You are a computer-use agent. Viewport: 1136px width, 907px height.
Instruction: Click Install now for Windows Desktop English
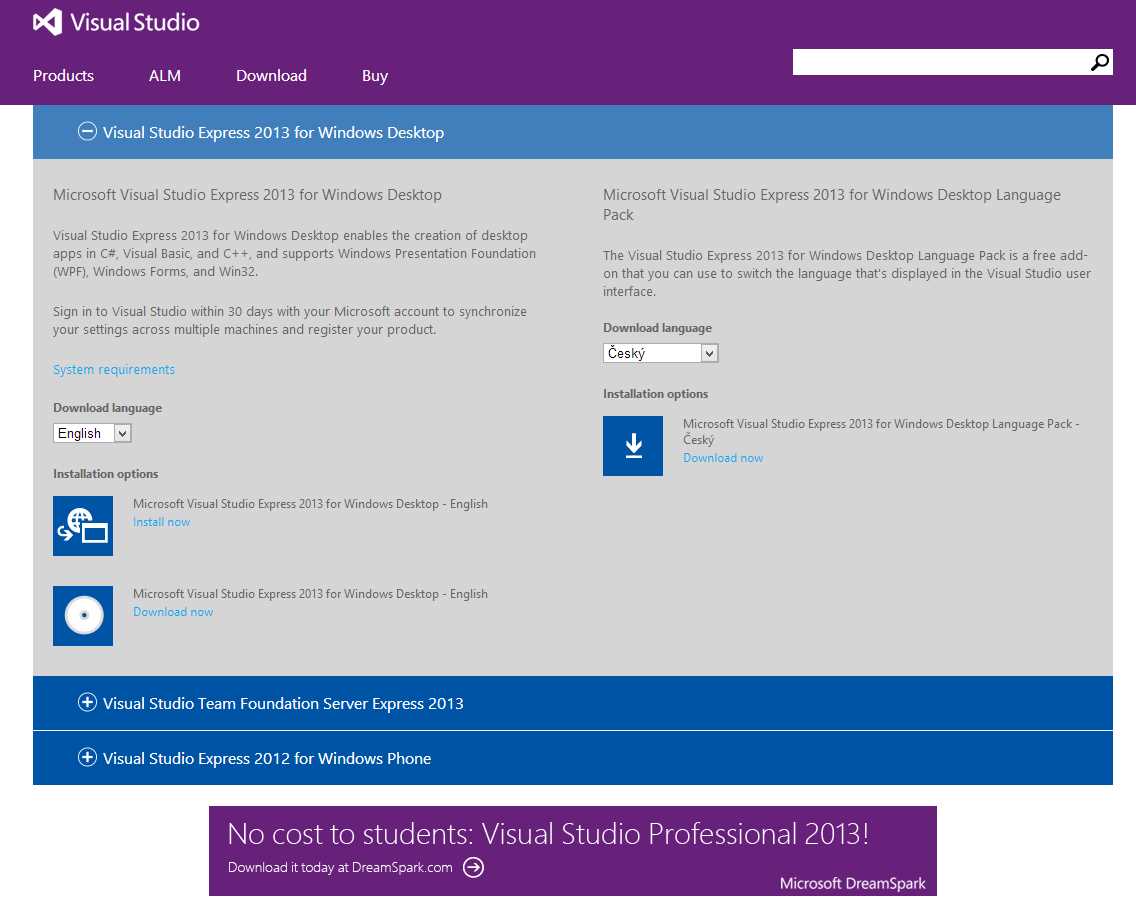click(161, 521)
